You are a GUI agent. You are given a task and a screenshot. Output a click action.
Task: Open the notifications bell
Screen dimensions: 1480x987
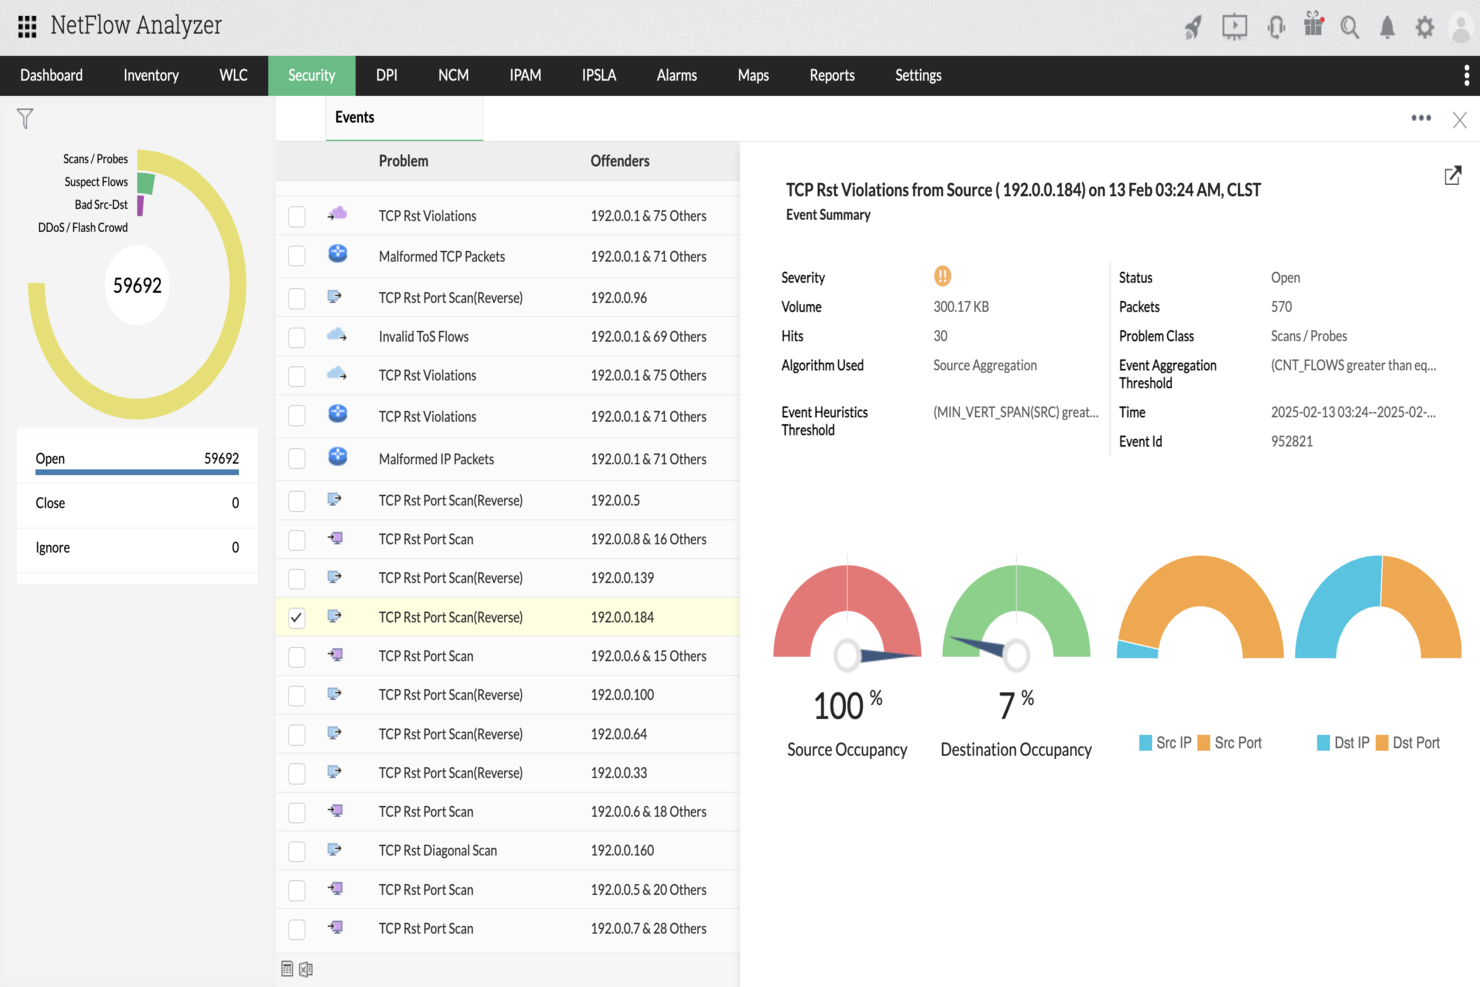coord(1387,27)
